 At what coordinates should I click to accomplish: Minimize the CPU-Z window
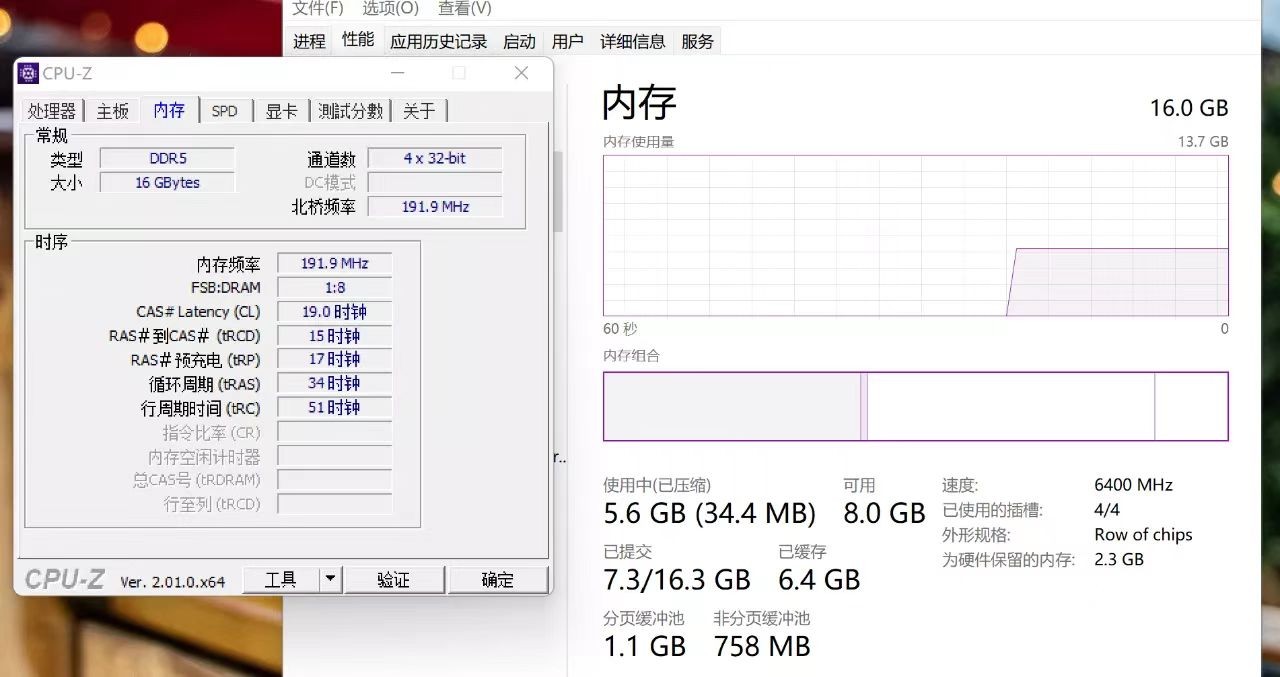[398, 73]
